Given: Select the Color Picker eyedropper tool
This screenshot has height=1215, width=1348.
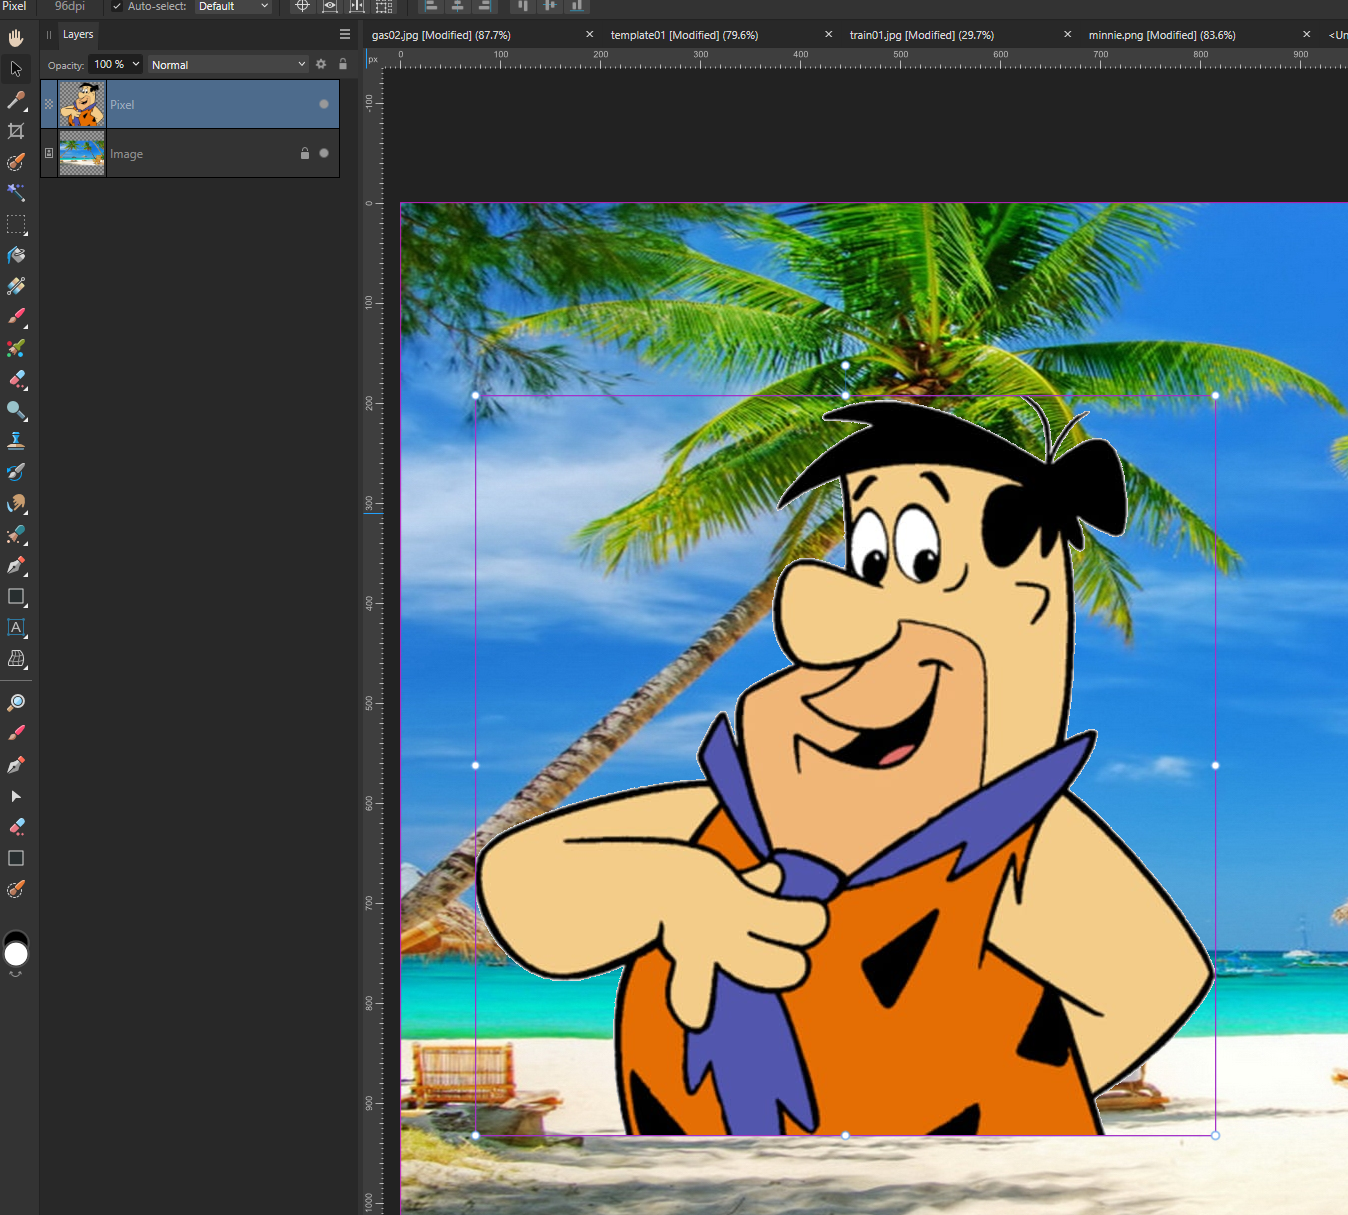Looking at the screenshot, I should [x=16, y=100].
